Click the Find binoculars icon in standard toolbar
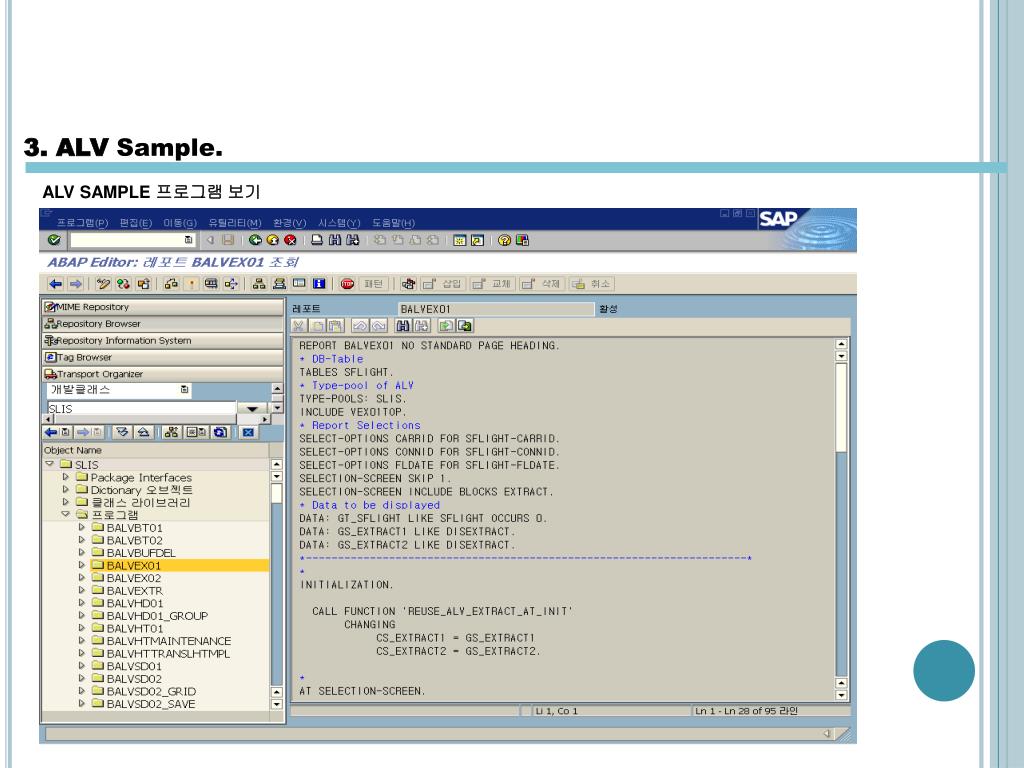This screenshot has height=768, width=1024. pyautogui.click(x=335, y=240)
